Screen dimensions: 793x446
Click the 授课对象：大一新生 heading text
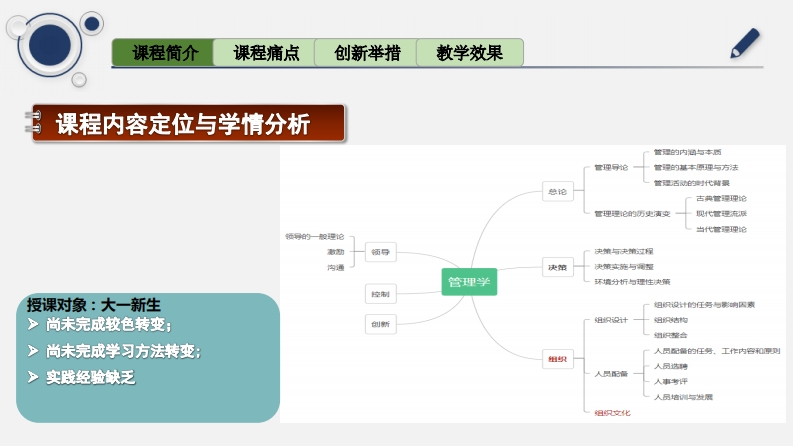(94, 305)
